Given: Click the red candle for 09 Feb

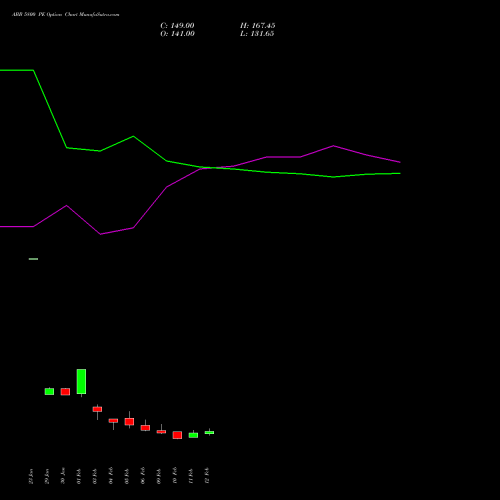Looking at the screenshot, I should pos(161,432).
